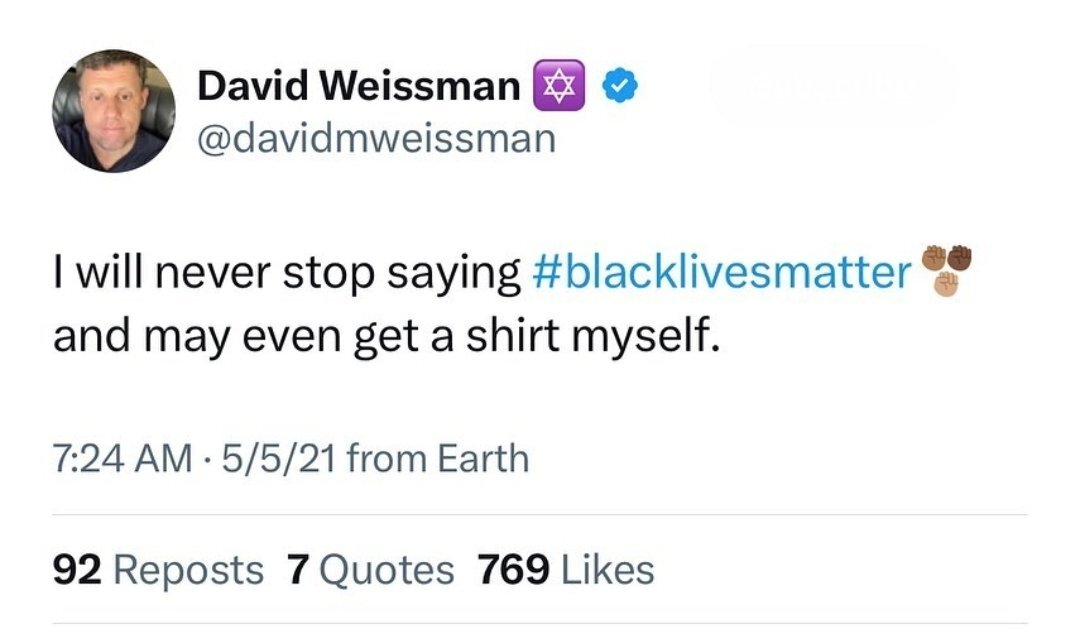Viewport: 1080px width, 634px height.
Task: Click the David Weissman display name
Action: tap(358, 88)
